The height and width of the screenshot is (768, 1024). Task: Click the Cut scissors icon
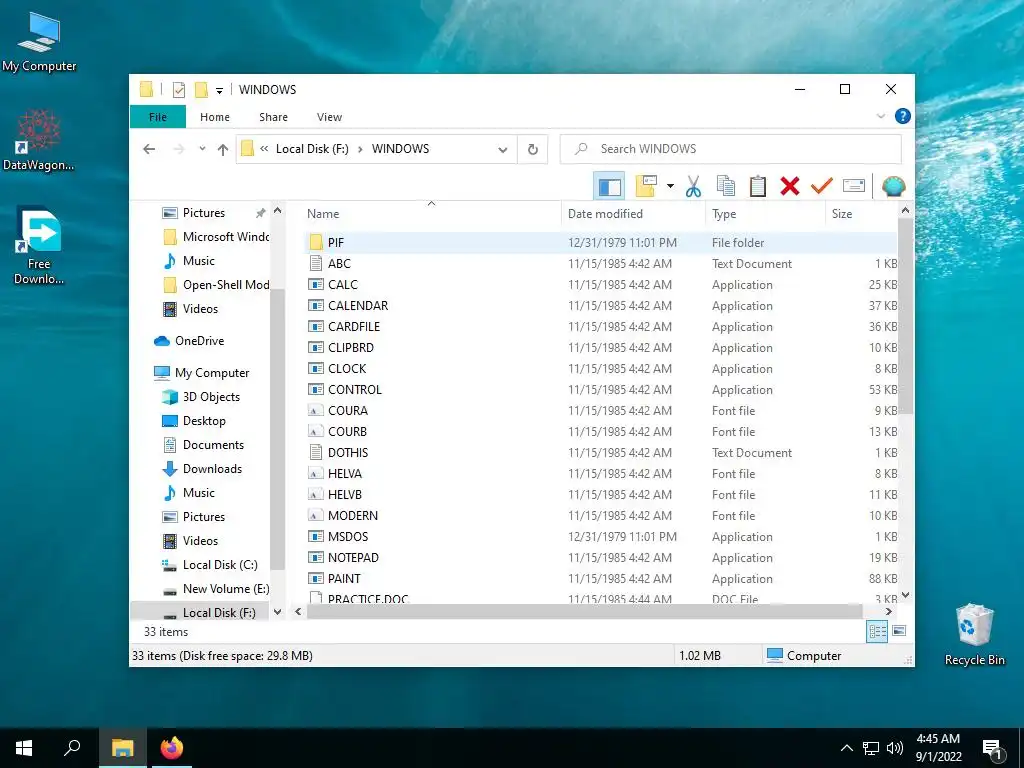click(x=693, y=187)
